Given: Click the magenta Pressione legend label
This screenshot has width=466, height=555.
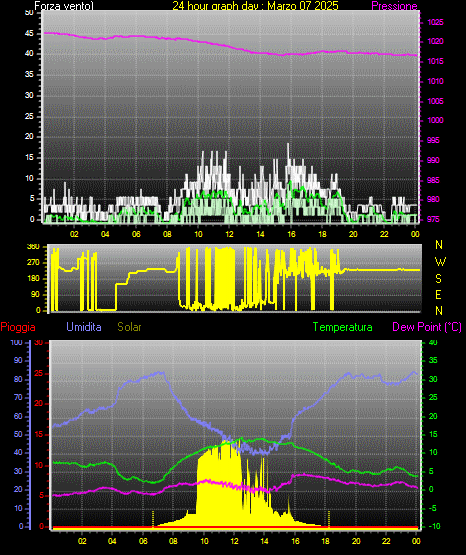Looking at the screenshot, I should (x=394, y=6).
